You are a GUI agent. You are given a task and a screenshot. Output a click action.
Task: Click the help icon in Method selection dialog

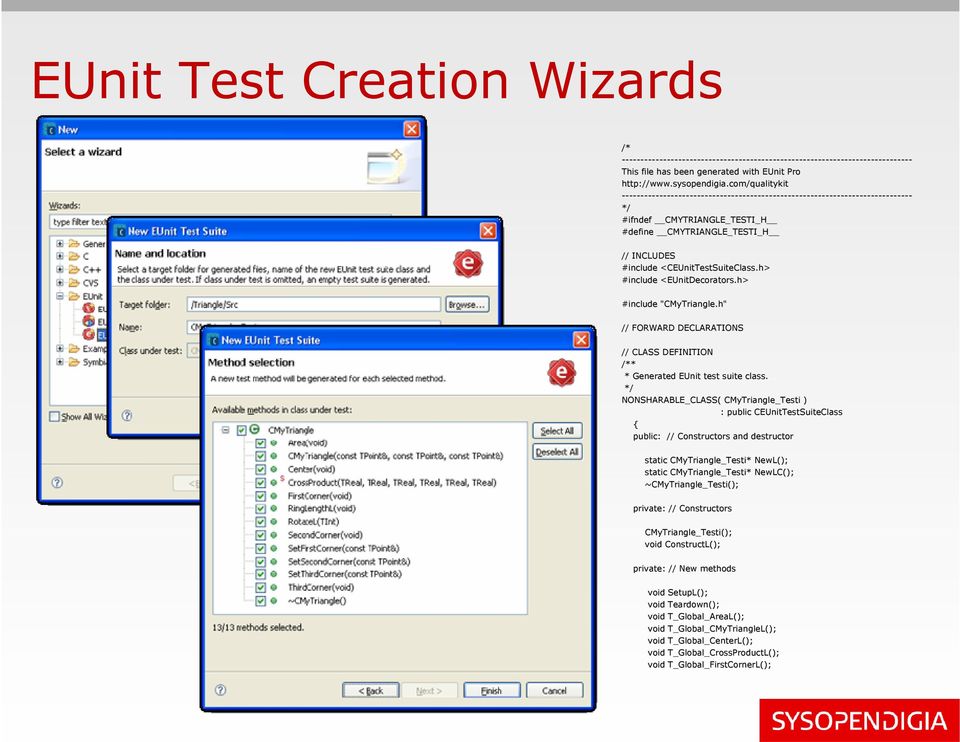(x=220, y=690)
